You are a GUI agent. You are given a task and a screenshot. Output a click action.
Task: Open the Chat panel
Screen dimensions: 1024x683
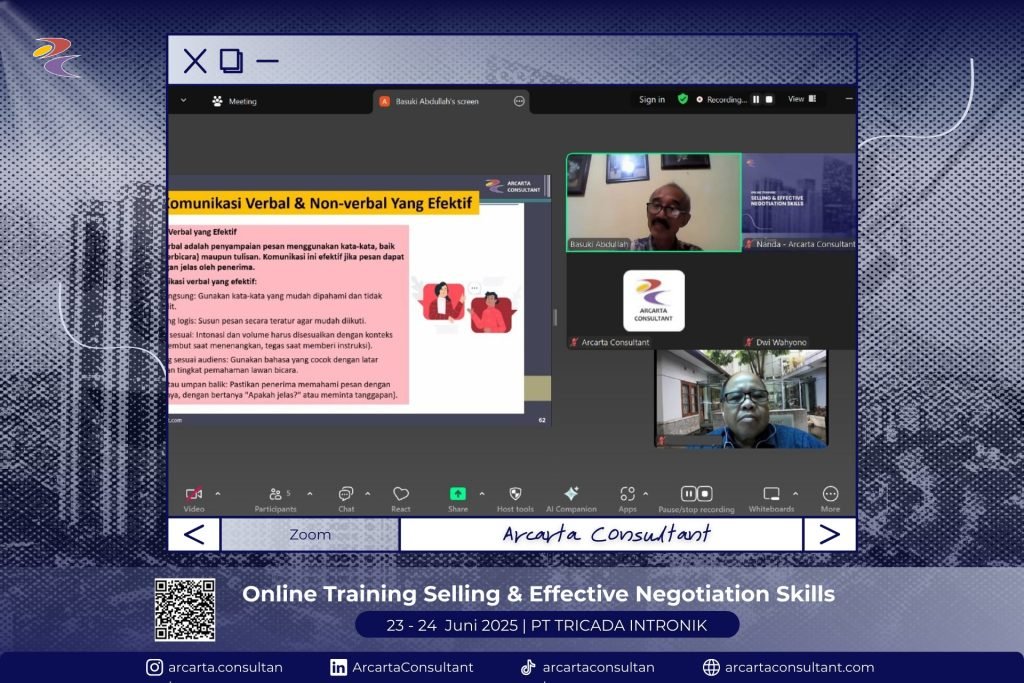coord(345,494)
